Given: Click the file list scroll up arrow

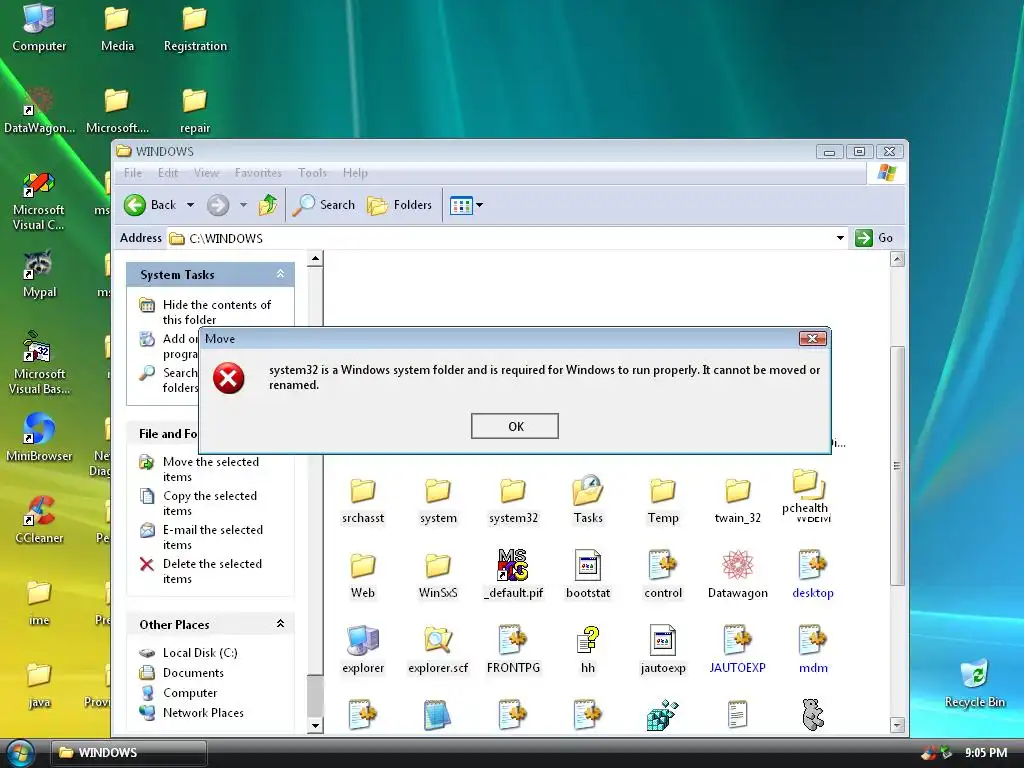Looking at the screenshot, I should (x=897, y=259).
